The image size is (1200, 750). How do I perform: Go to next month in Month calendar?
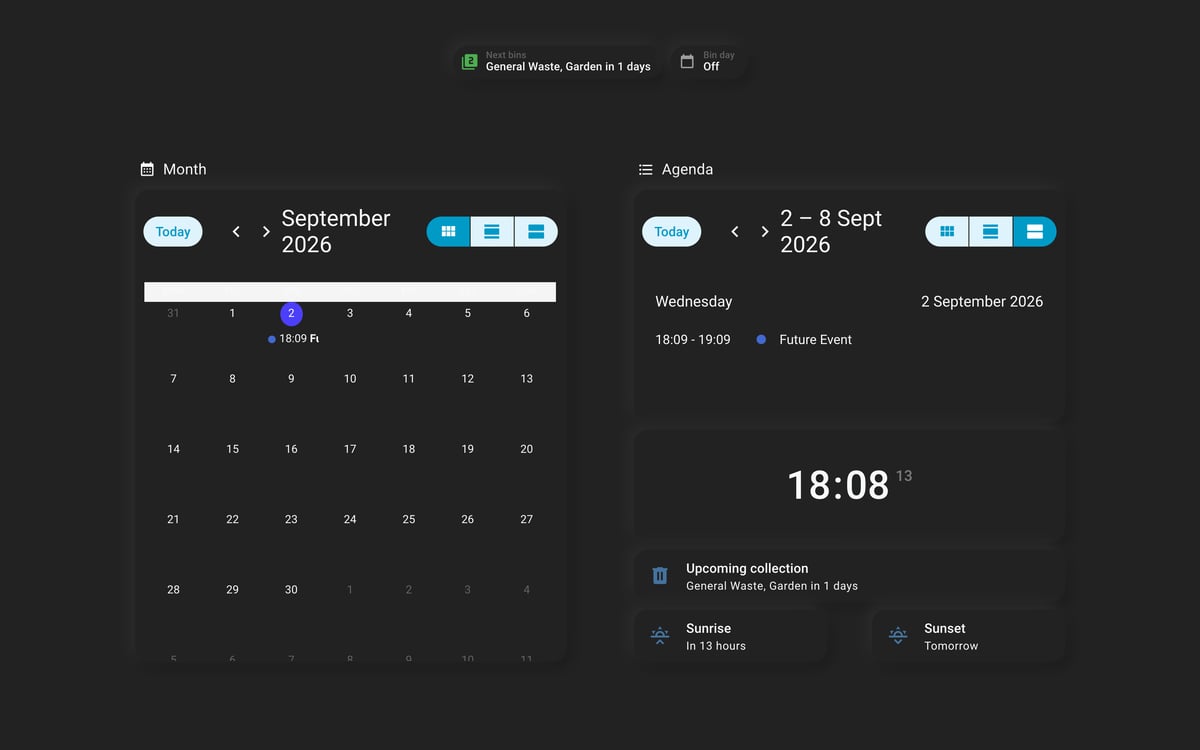(266, 232)
